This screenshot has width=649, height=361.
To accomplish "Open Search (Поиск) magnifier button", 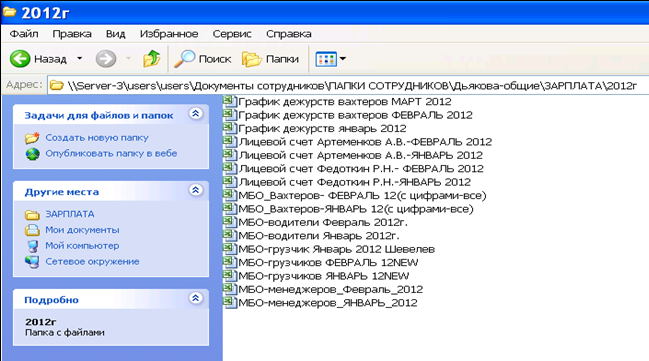I will 202,59.
